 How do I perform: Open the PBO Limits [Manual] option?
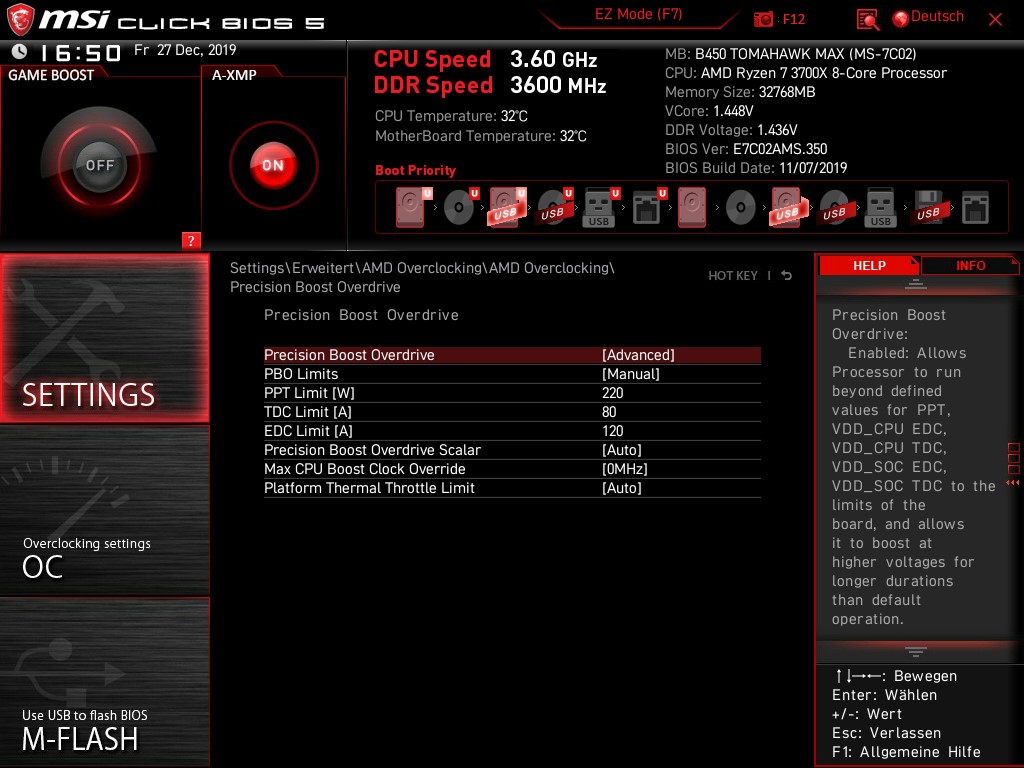512,374
